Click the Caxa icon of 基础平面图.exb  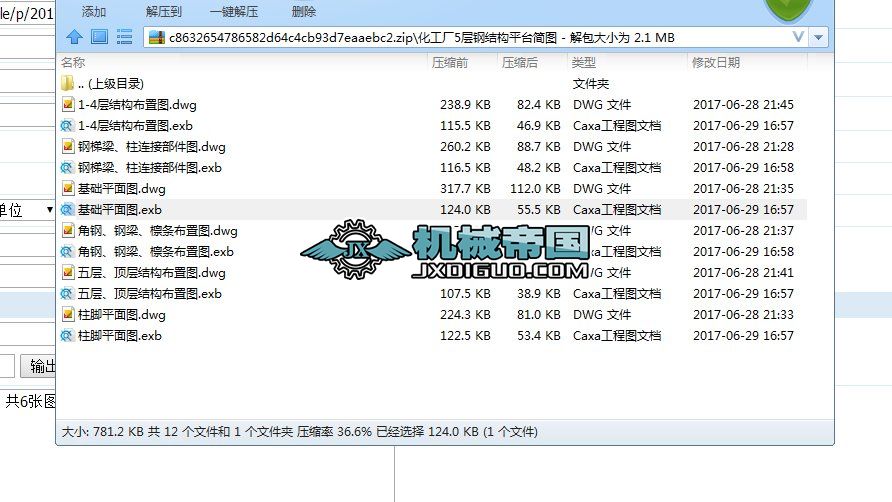[x=67, y=209]
